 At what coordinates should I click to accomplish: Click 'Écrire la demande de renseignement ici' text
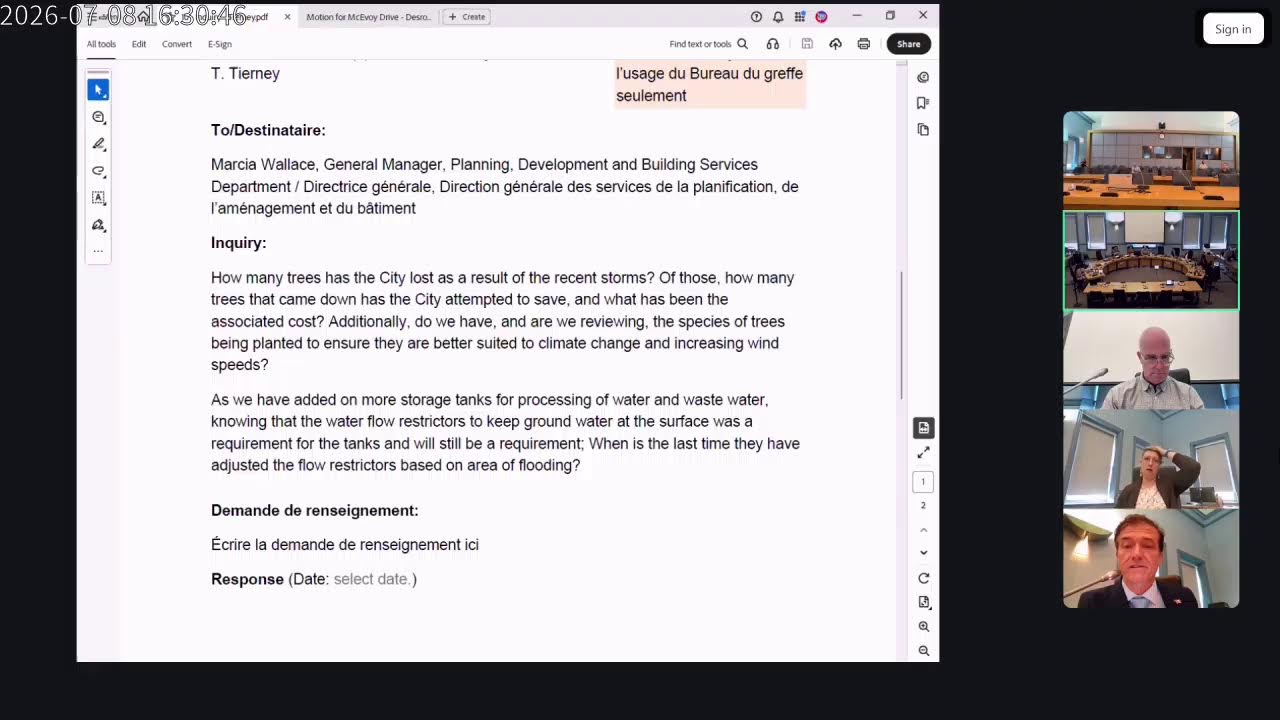(x=345, y=545)
